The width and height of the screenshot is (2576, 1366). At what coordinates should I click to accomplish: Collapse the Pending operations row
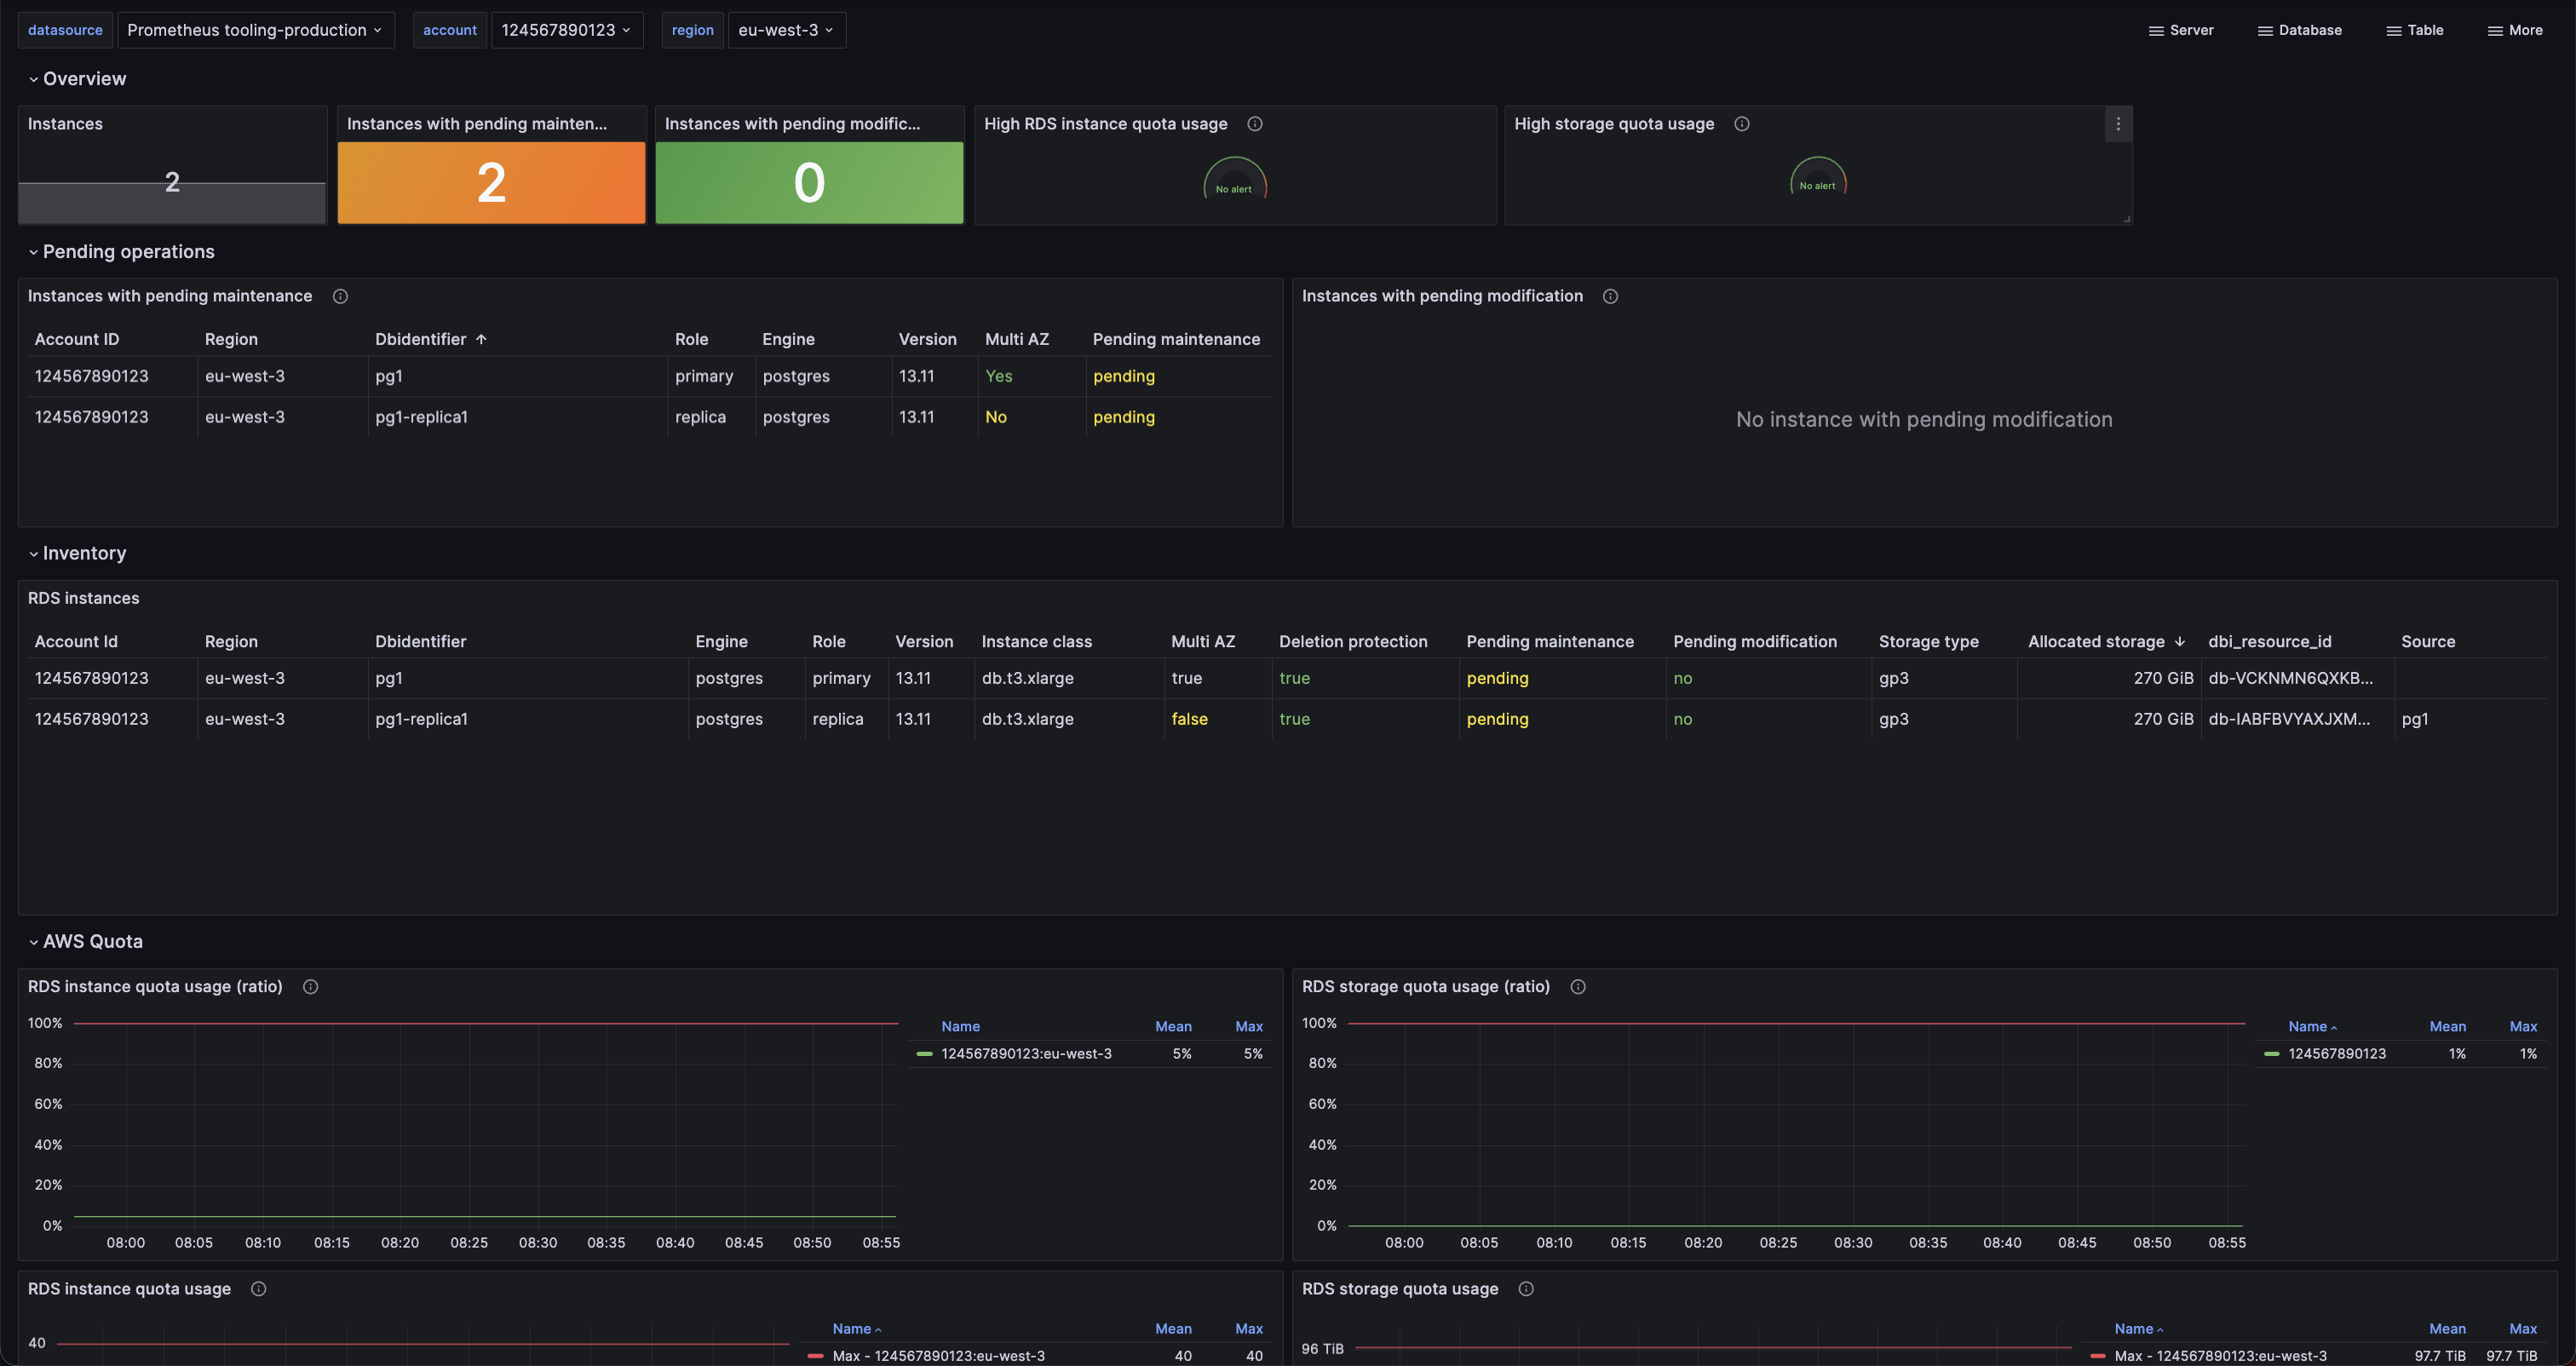(x=128, y=252)
